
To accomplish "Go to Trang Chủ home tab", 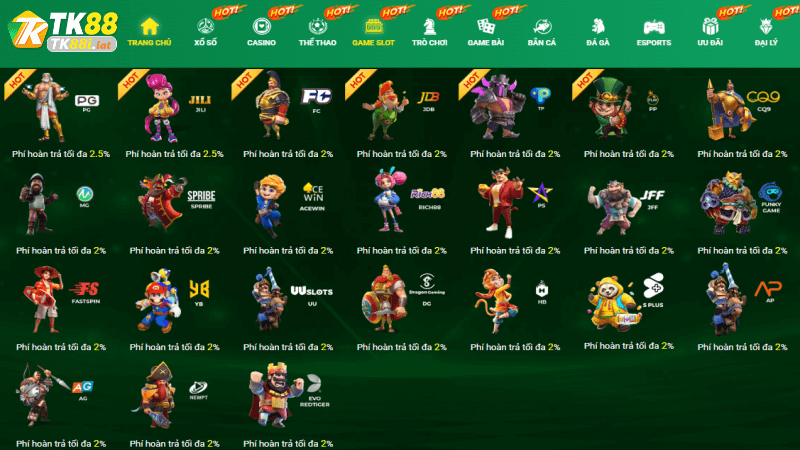I will click(x=149, y=32).
